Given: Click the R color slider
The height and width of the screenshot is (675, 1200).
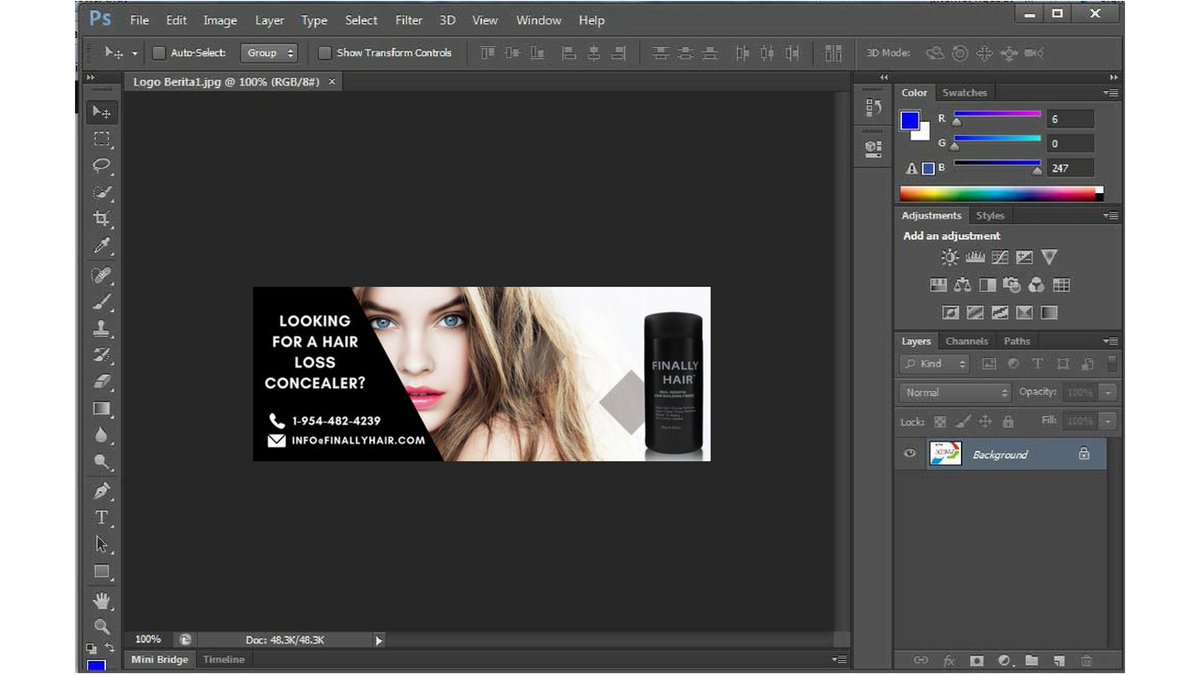Looking at the screenshot, I should [997, 116].
